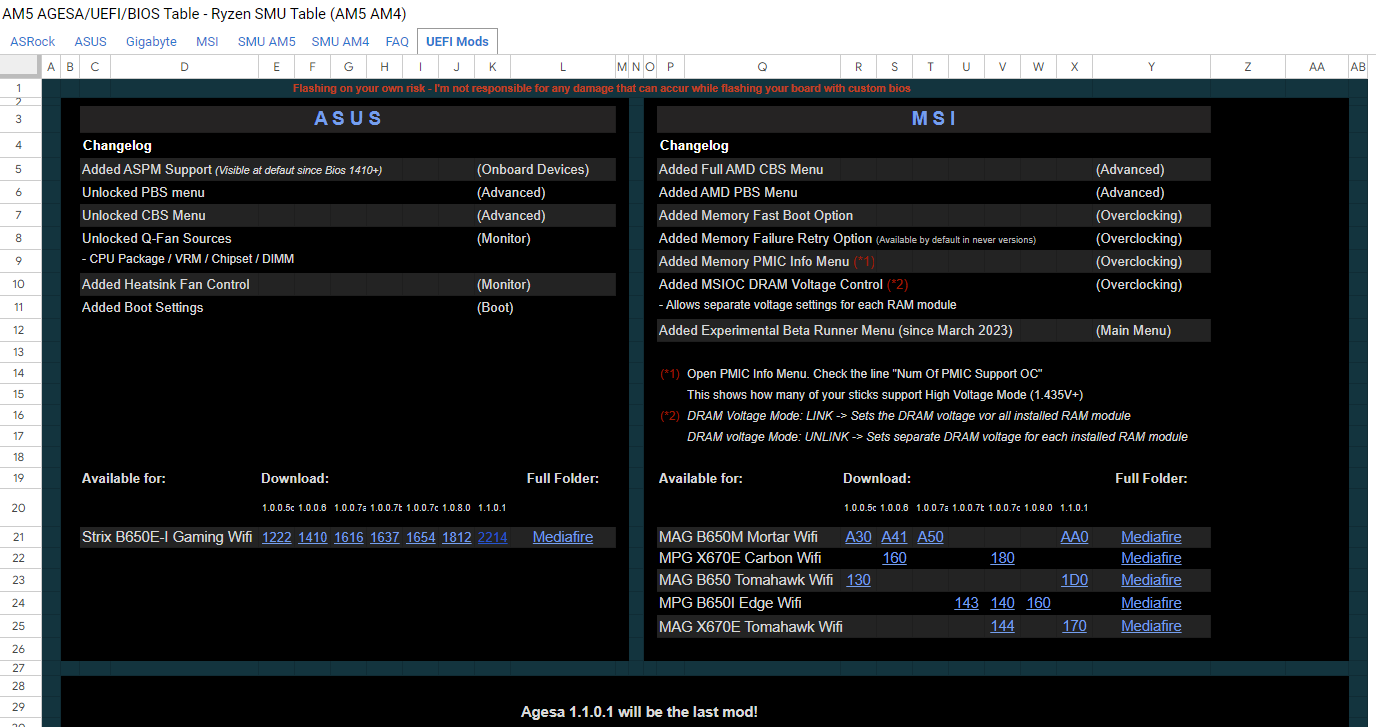Screen dimensions: 1376x727
Task: Open Mediafire folder for B650M Mortar
Action: (x=1151, y=537)
